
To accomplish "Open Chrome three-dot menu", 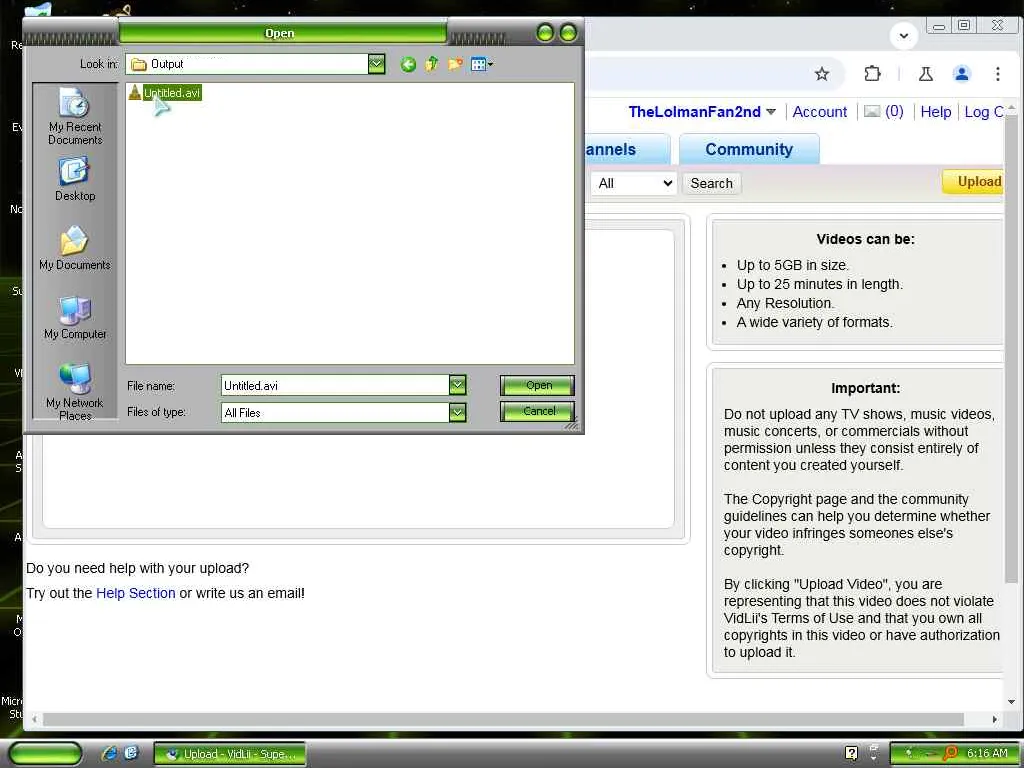I will click(997, 74).
